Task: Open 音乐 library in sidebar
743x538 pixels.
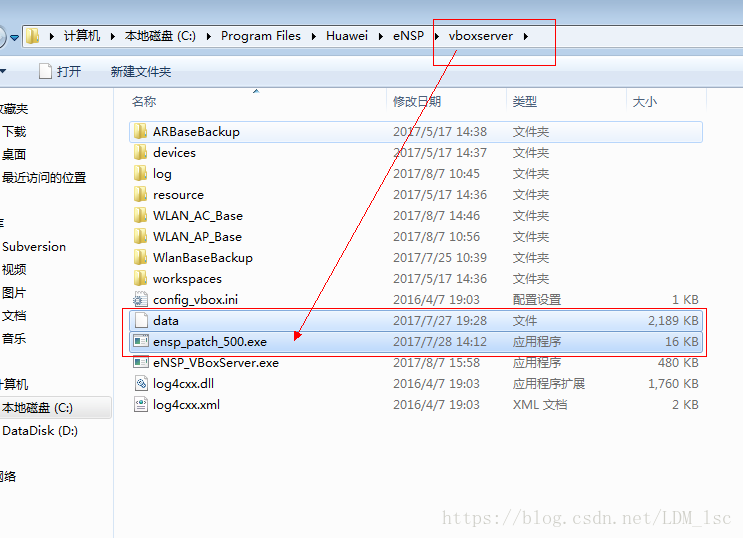Action: 14,338
